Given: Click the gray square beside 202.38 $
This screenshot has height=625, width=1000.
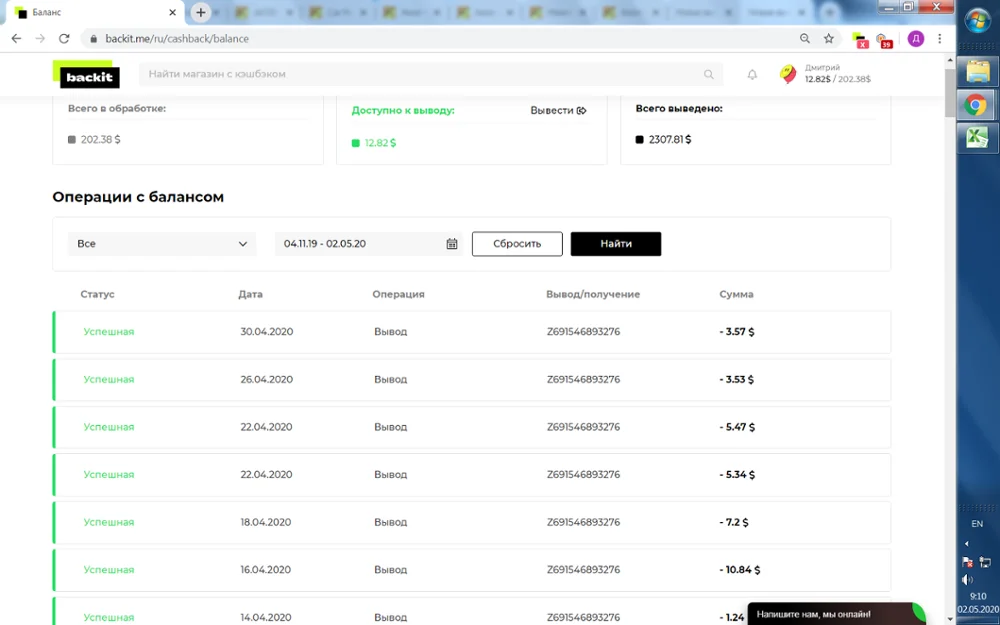Looking at the screenshot, I should 71,140.
